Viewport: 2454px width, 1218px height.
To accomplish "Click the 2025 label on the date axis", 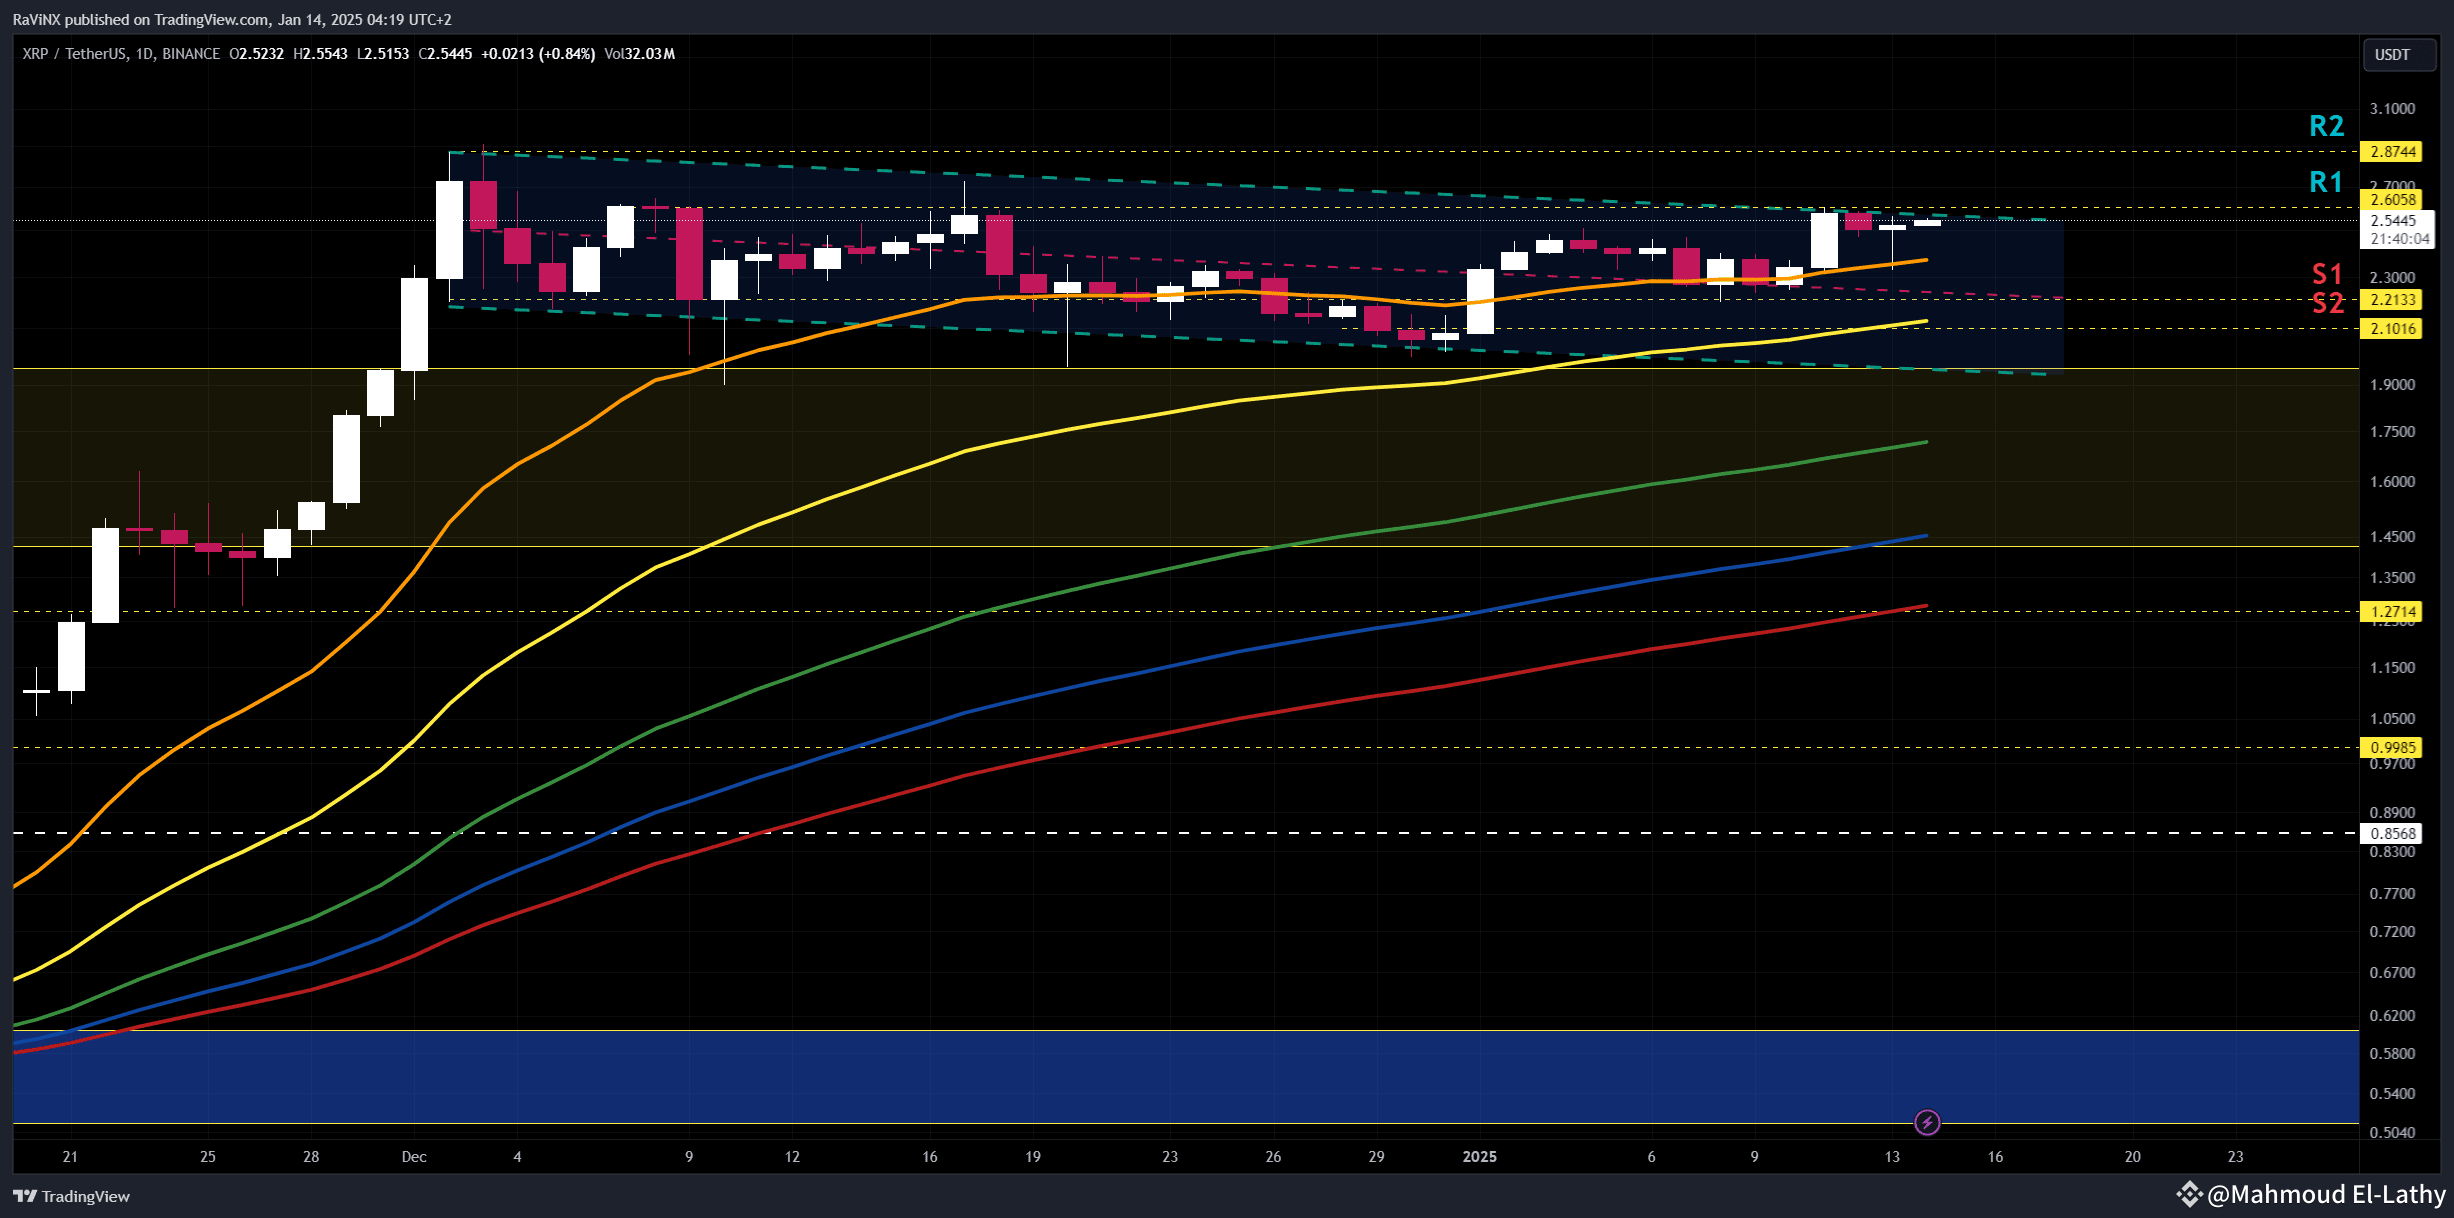I will pos(1480,1156).
